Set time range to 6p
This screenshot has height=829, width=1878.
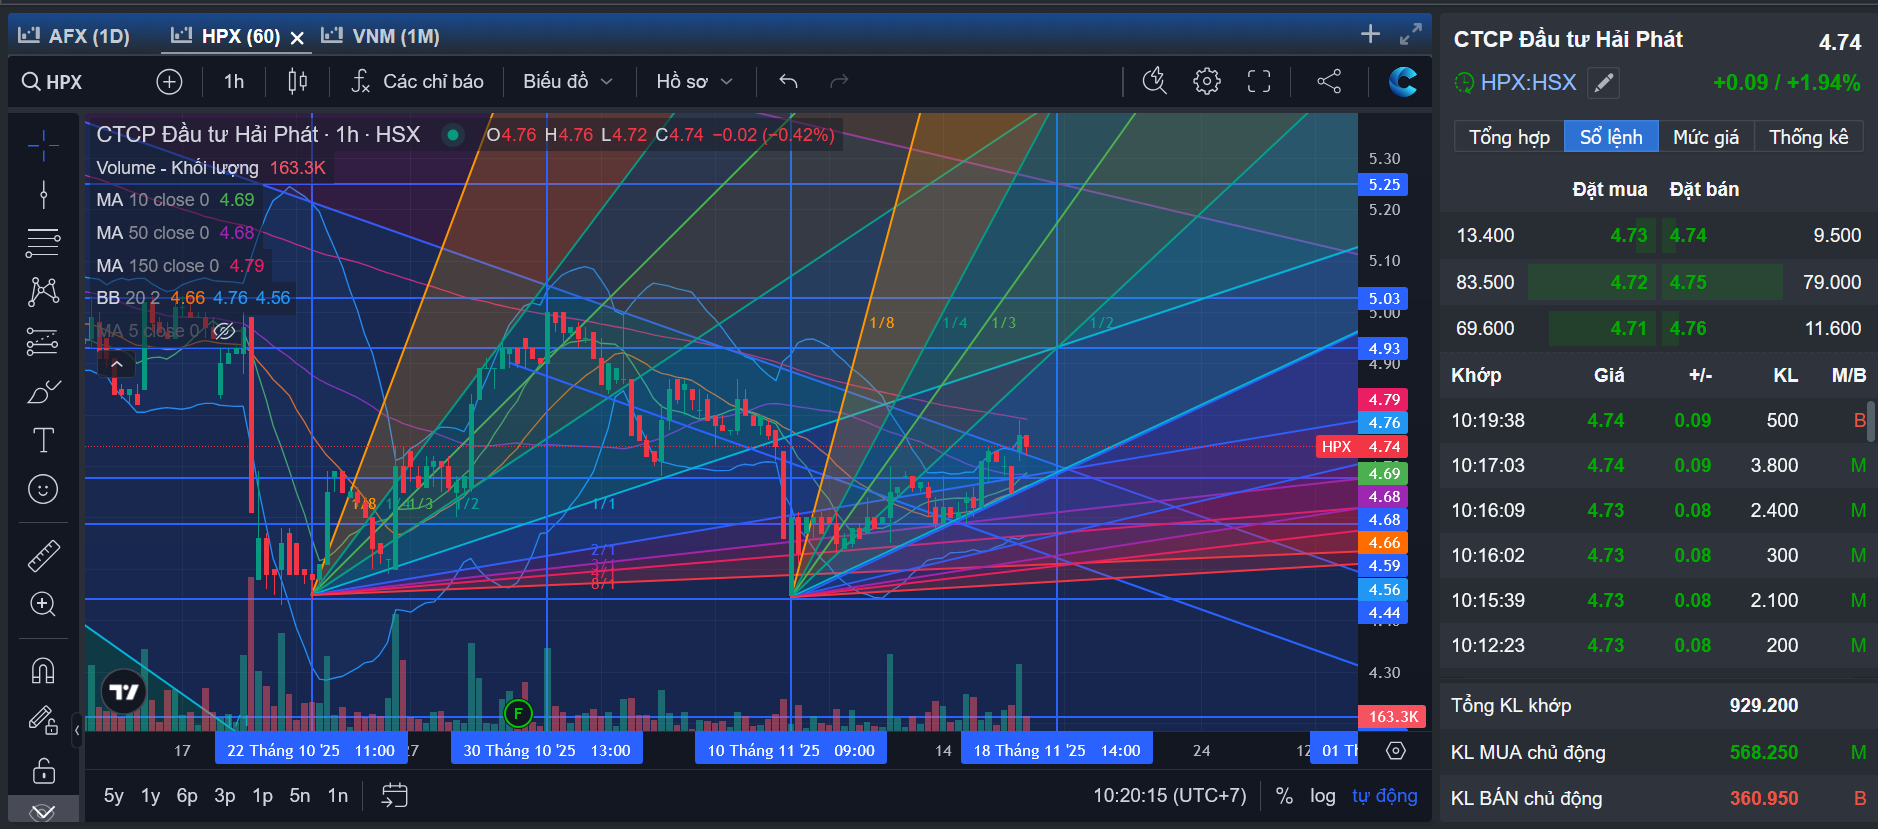187,796
